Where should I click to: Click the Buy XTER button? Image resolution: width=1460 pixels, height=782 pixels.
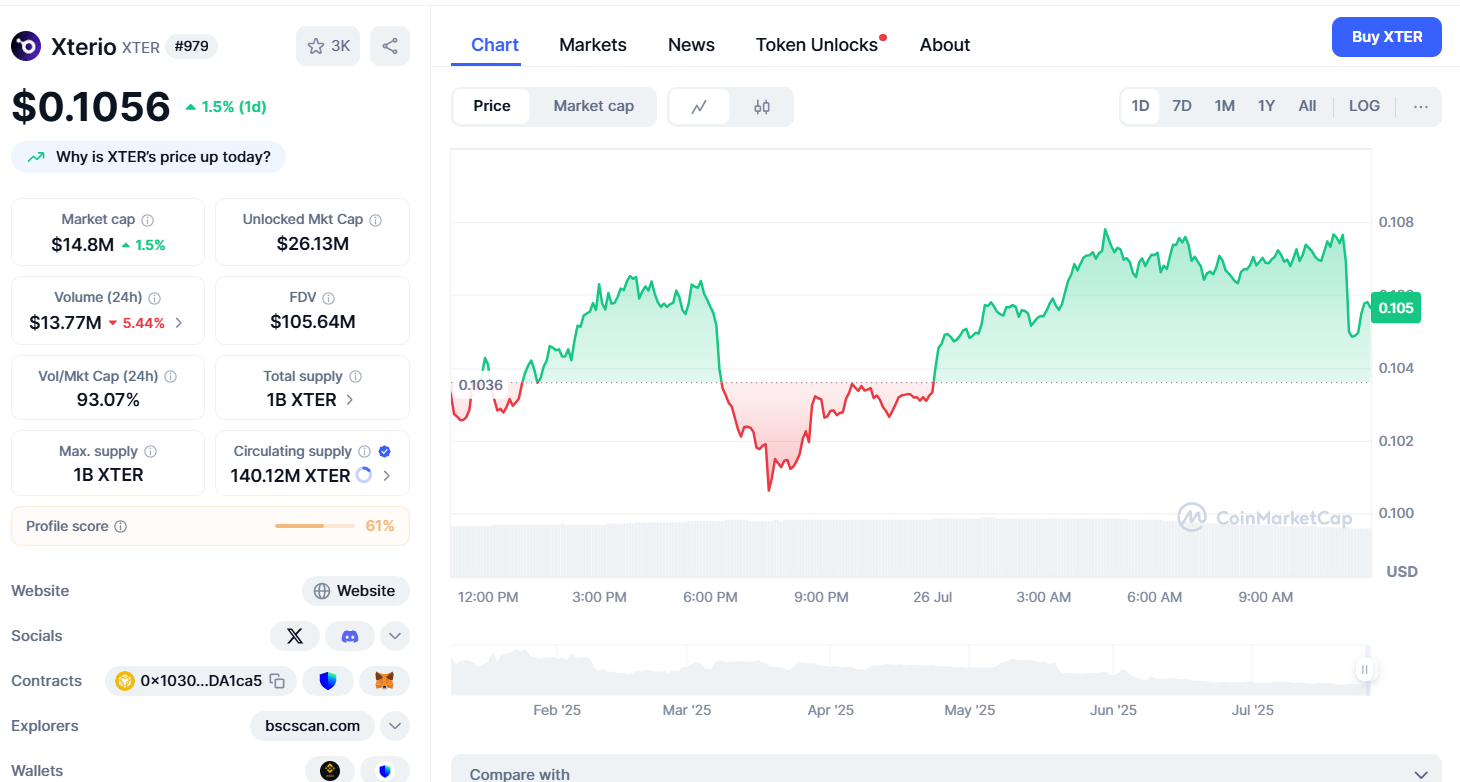1387,37
